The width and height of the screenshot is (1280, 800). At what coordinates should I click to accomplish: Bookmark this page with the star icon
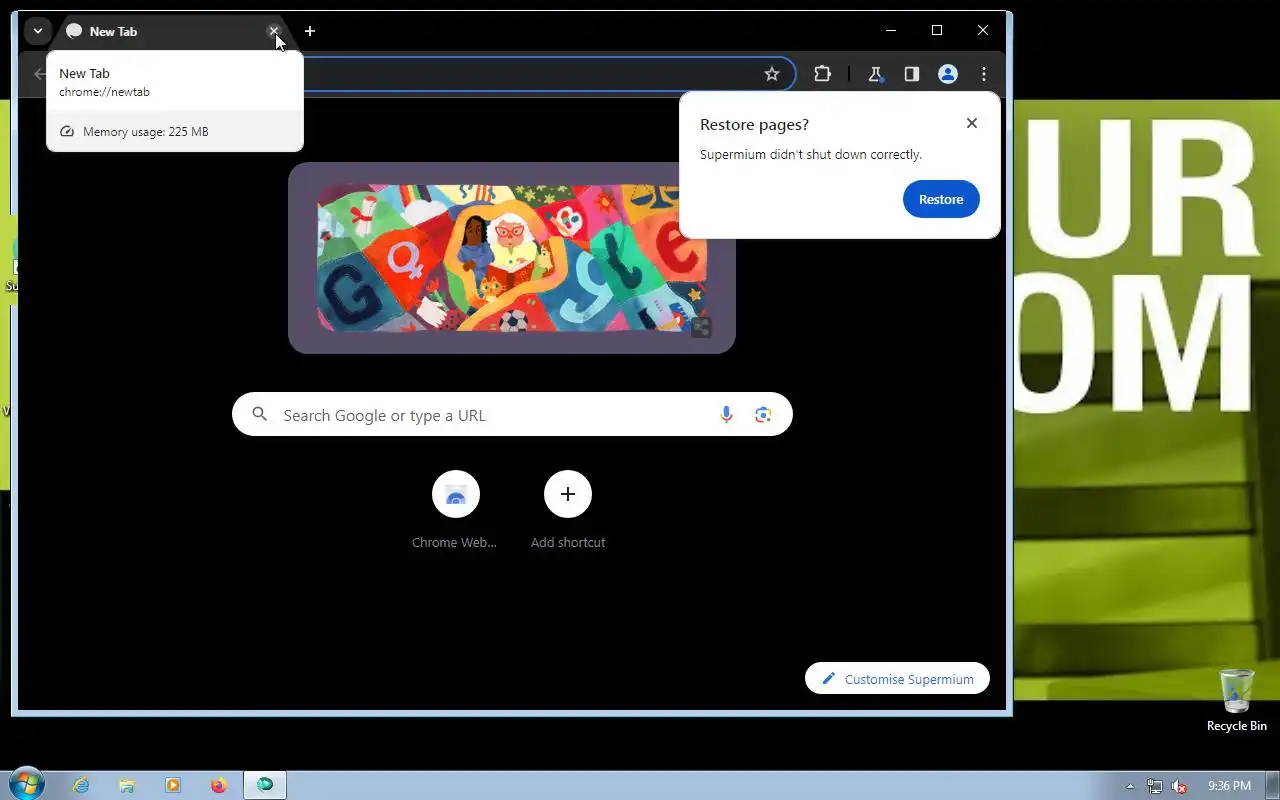[772, 74]
